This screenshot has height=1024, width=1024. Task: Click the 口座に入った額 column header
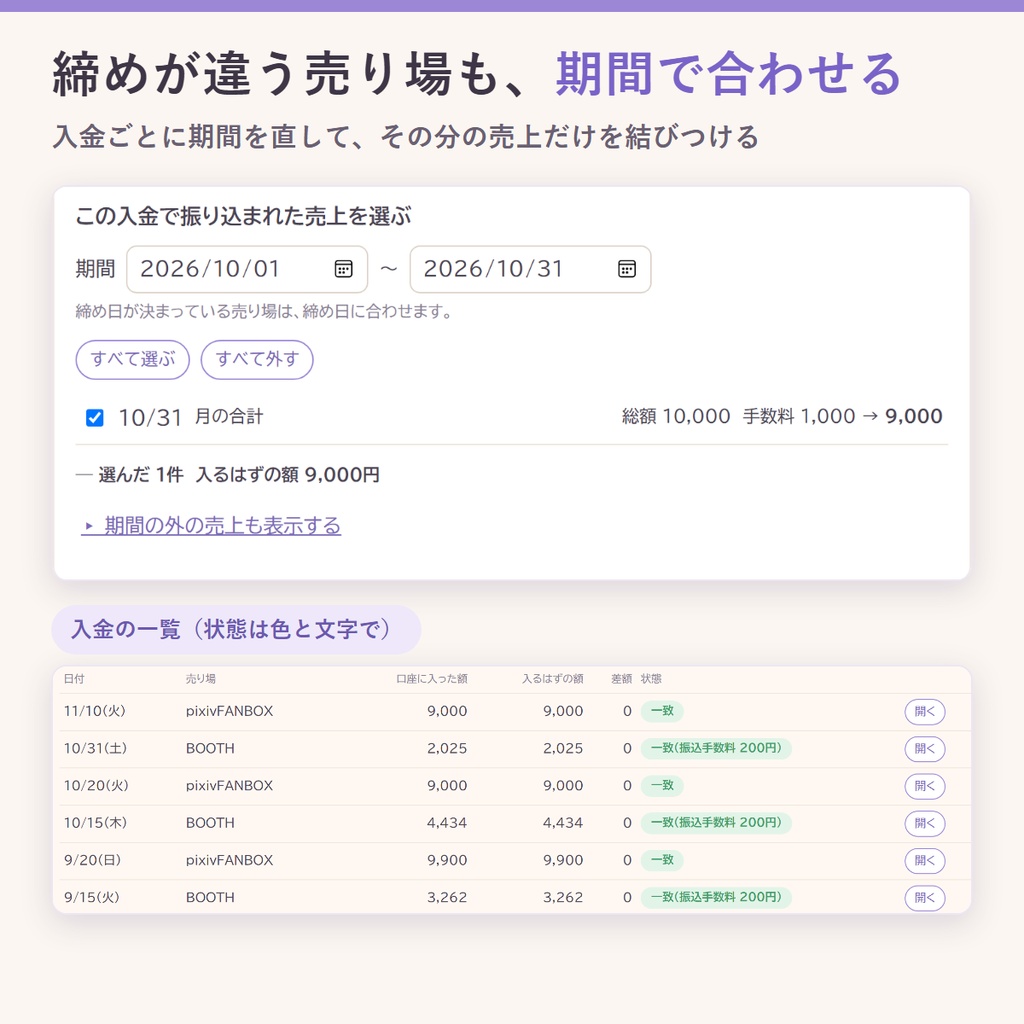pyautogui.click(x=432, y=679)
